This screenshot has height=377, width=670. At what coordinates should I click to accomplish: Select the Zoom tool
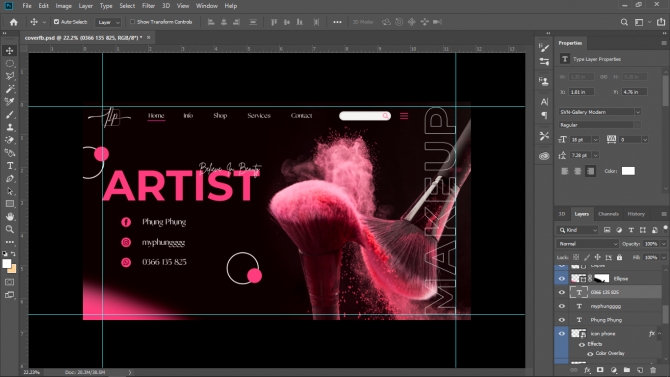click(9, 230)
